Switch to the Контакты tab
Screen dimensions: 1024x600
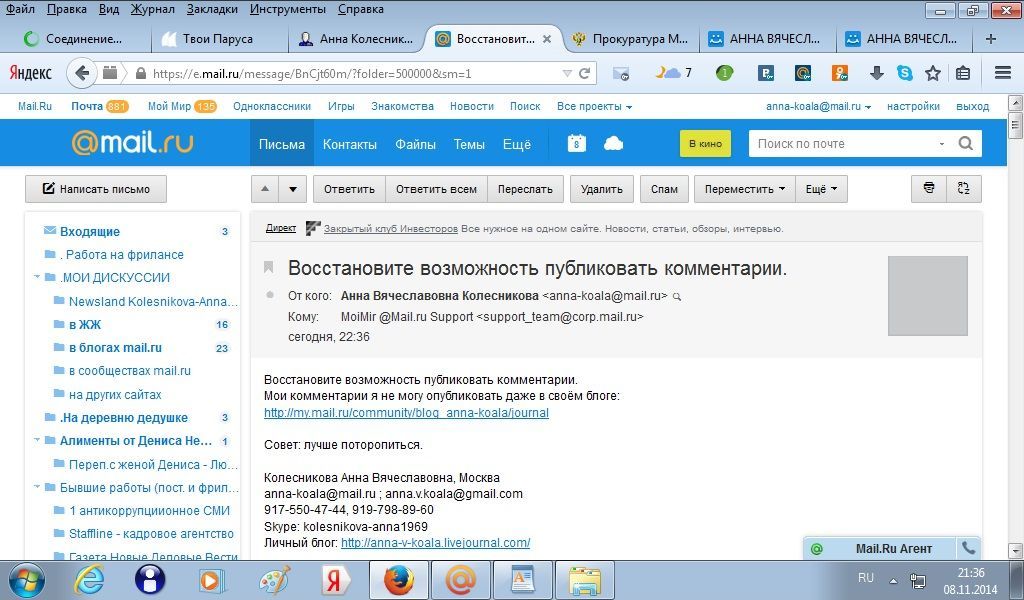(349, 144)
